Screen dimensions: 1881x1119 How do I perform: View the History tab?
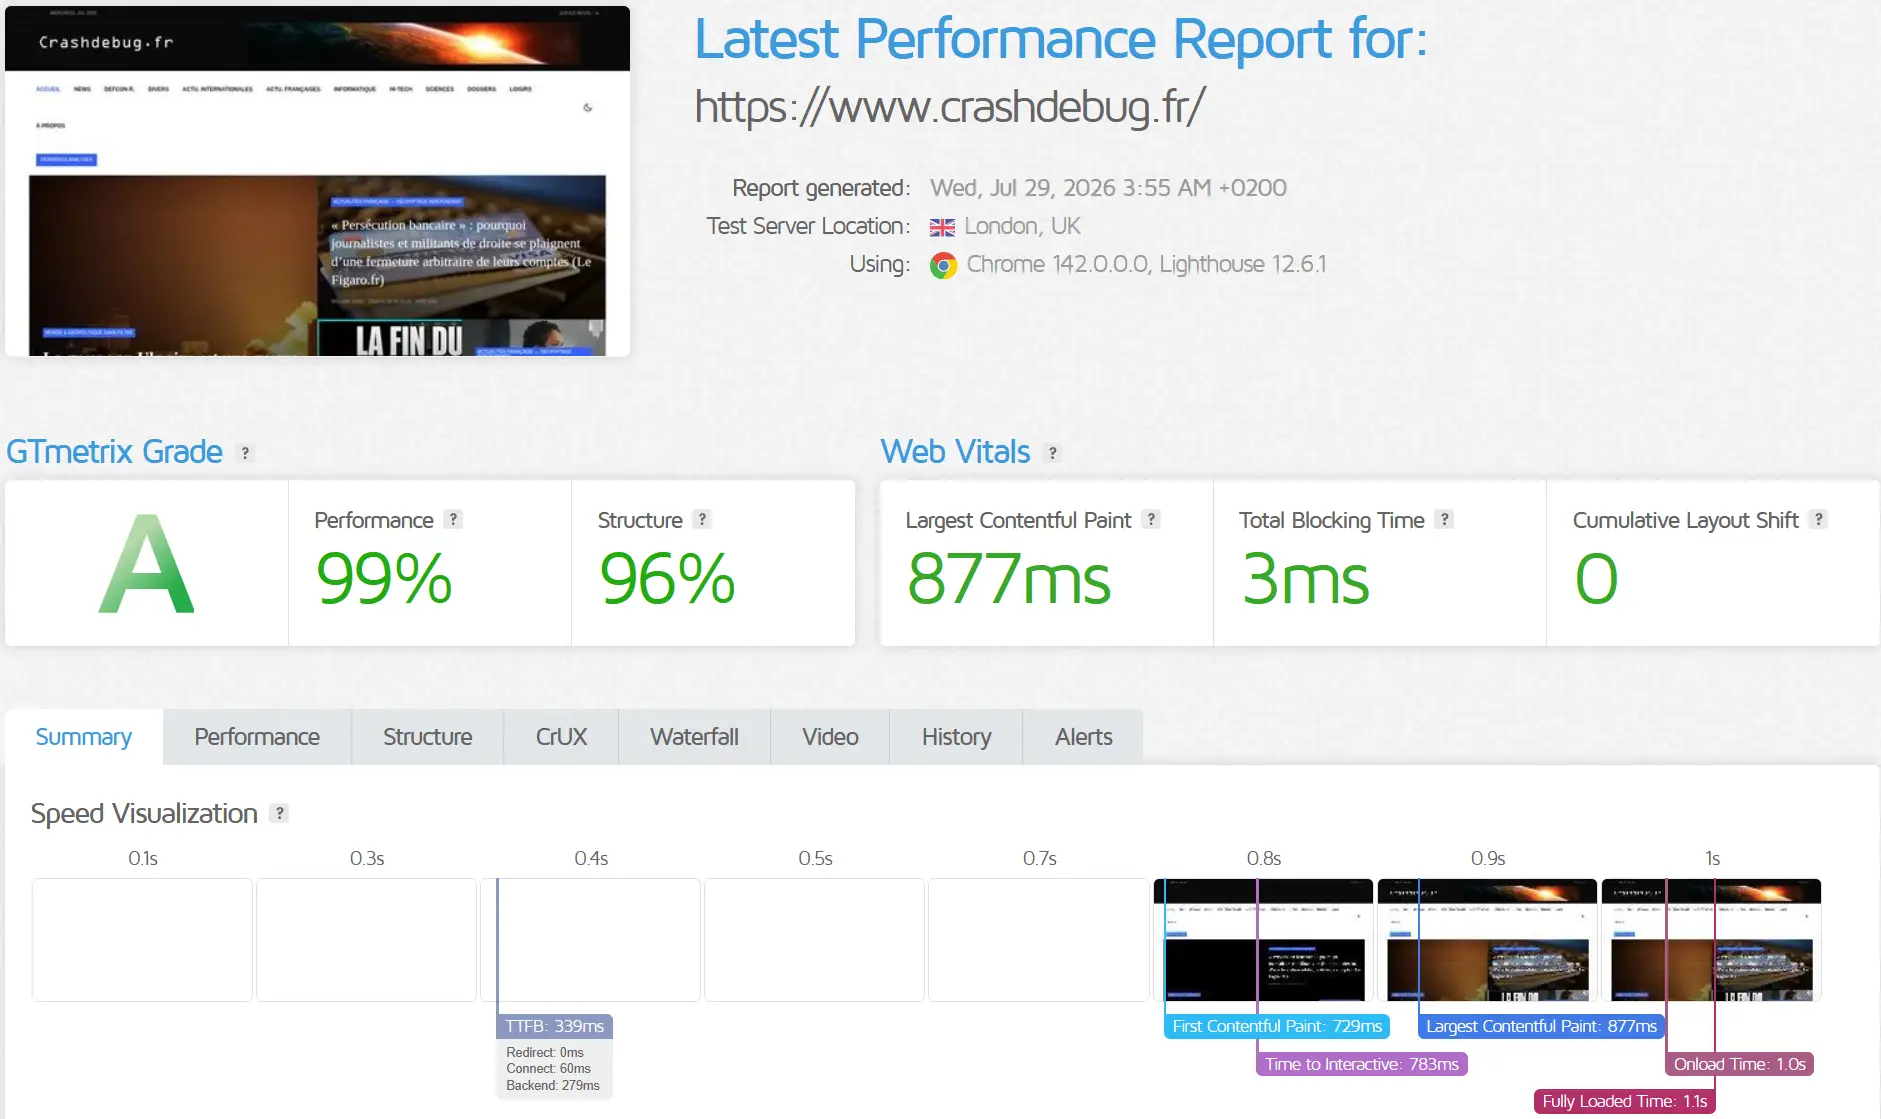tap(956, 737)
